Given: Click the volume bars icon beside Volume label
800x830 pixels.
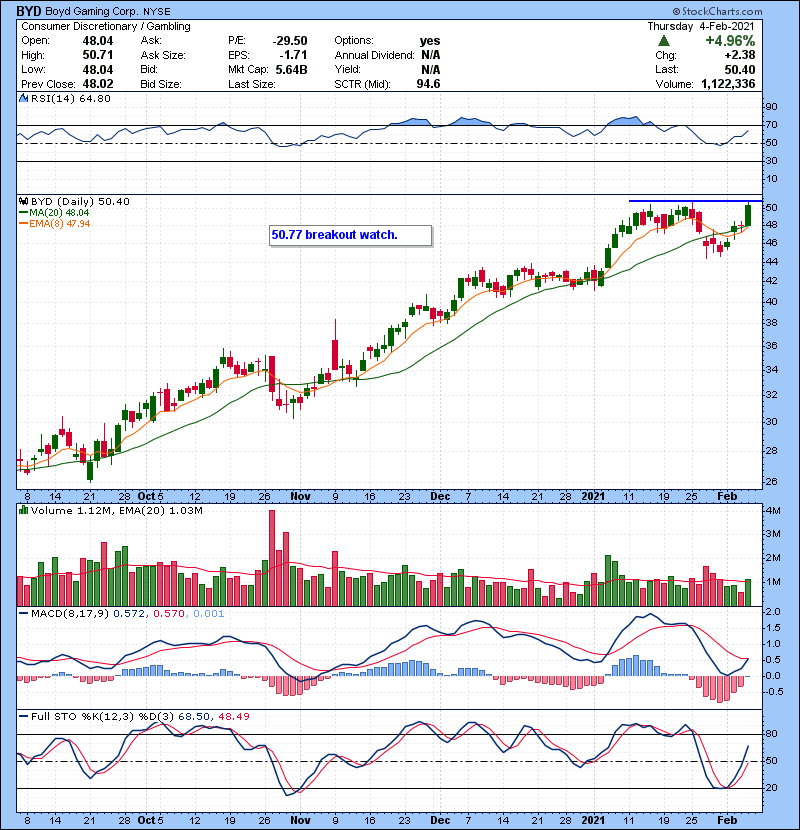Looking at the screenshot, I should (23, 511).
